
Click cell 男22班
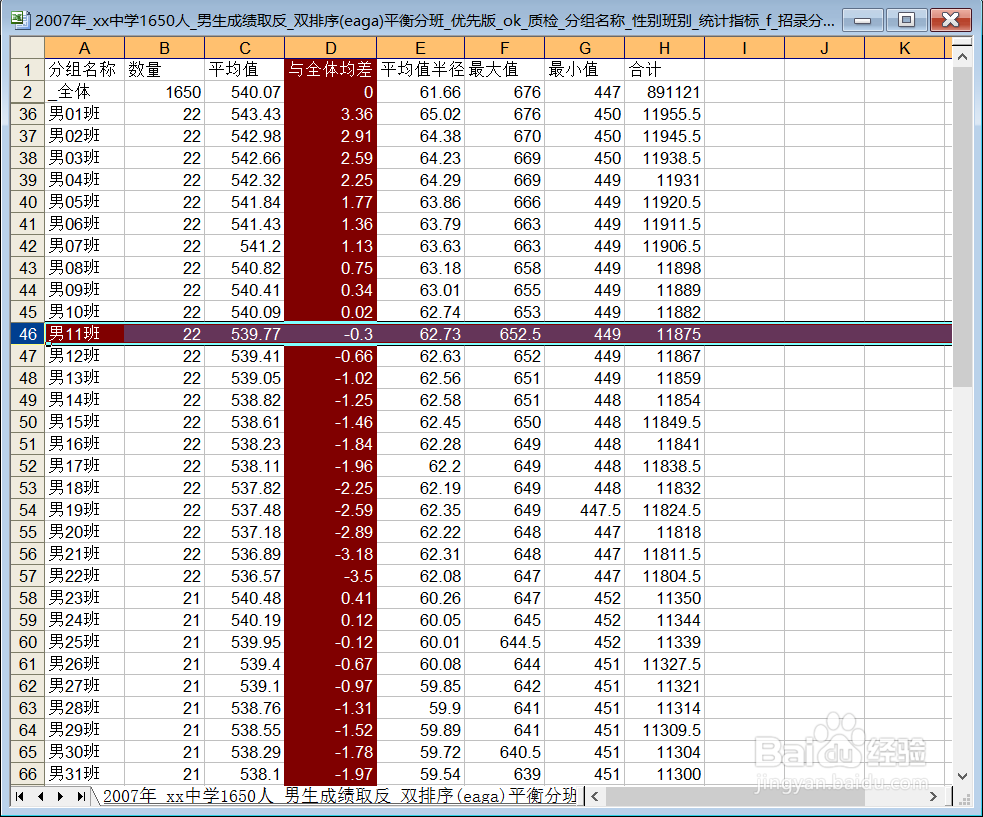pos(84,576)
